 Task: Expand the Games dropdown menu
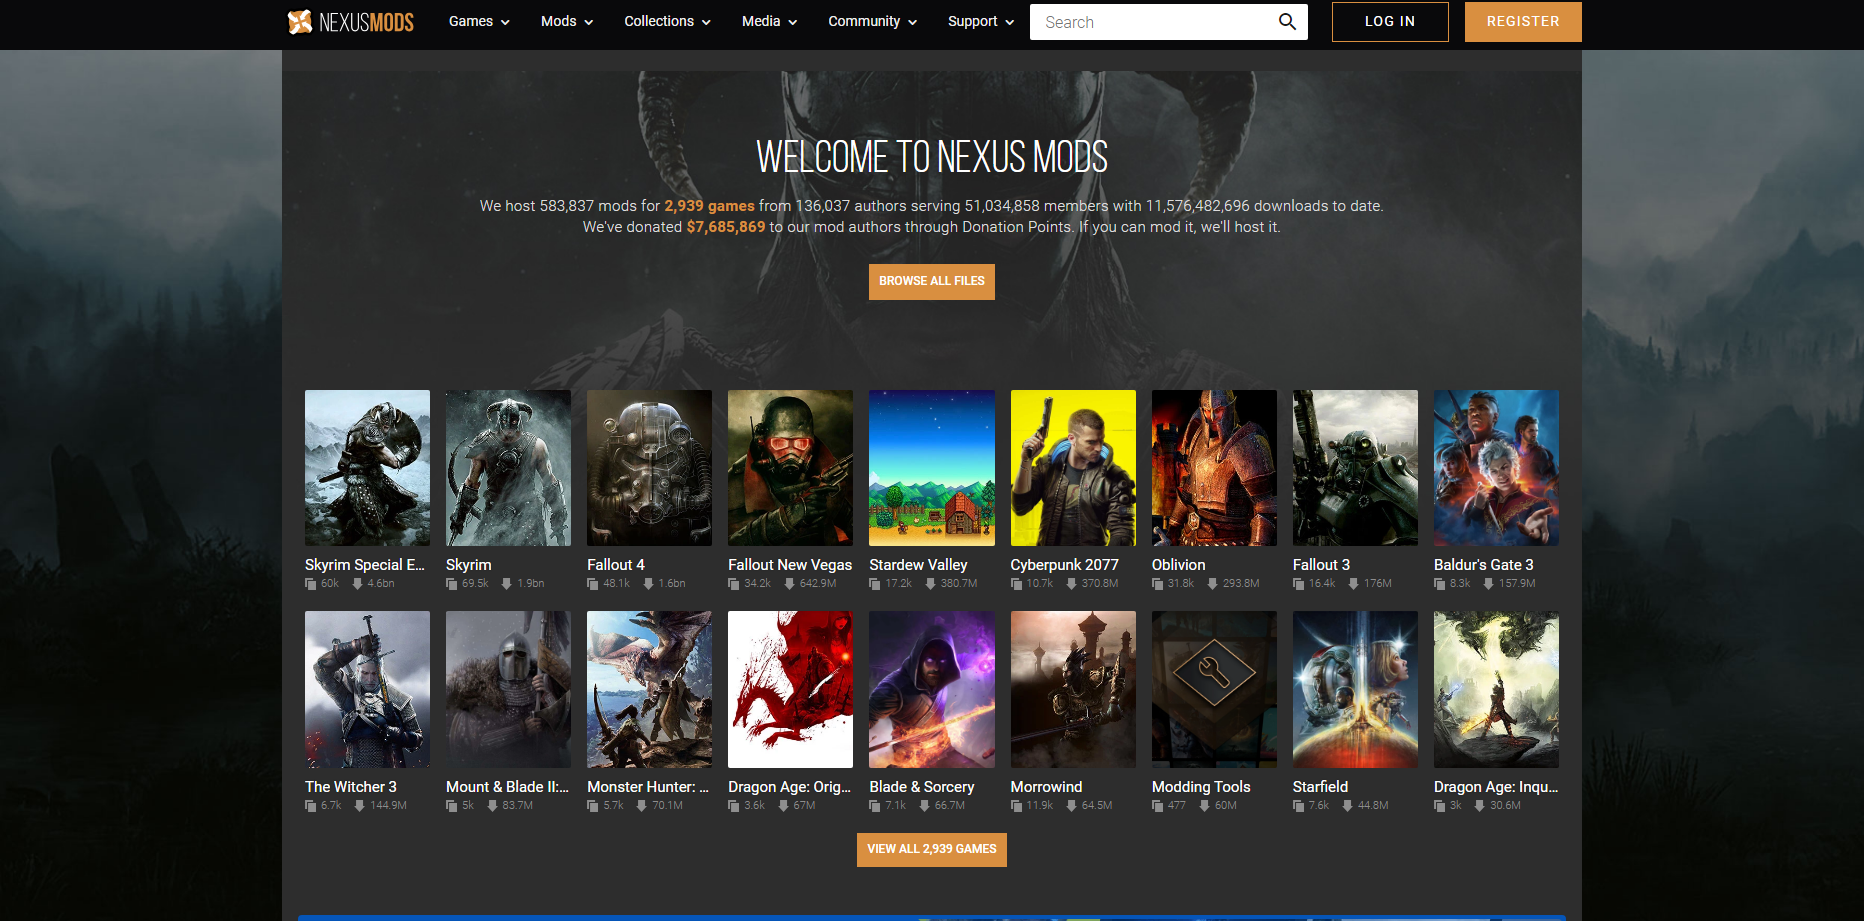coord(479,22)
